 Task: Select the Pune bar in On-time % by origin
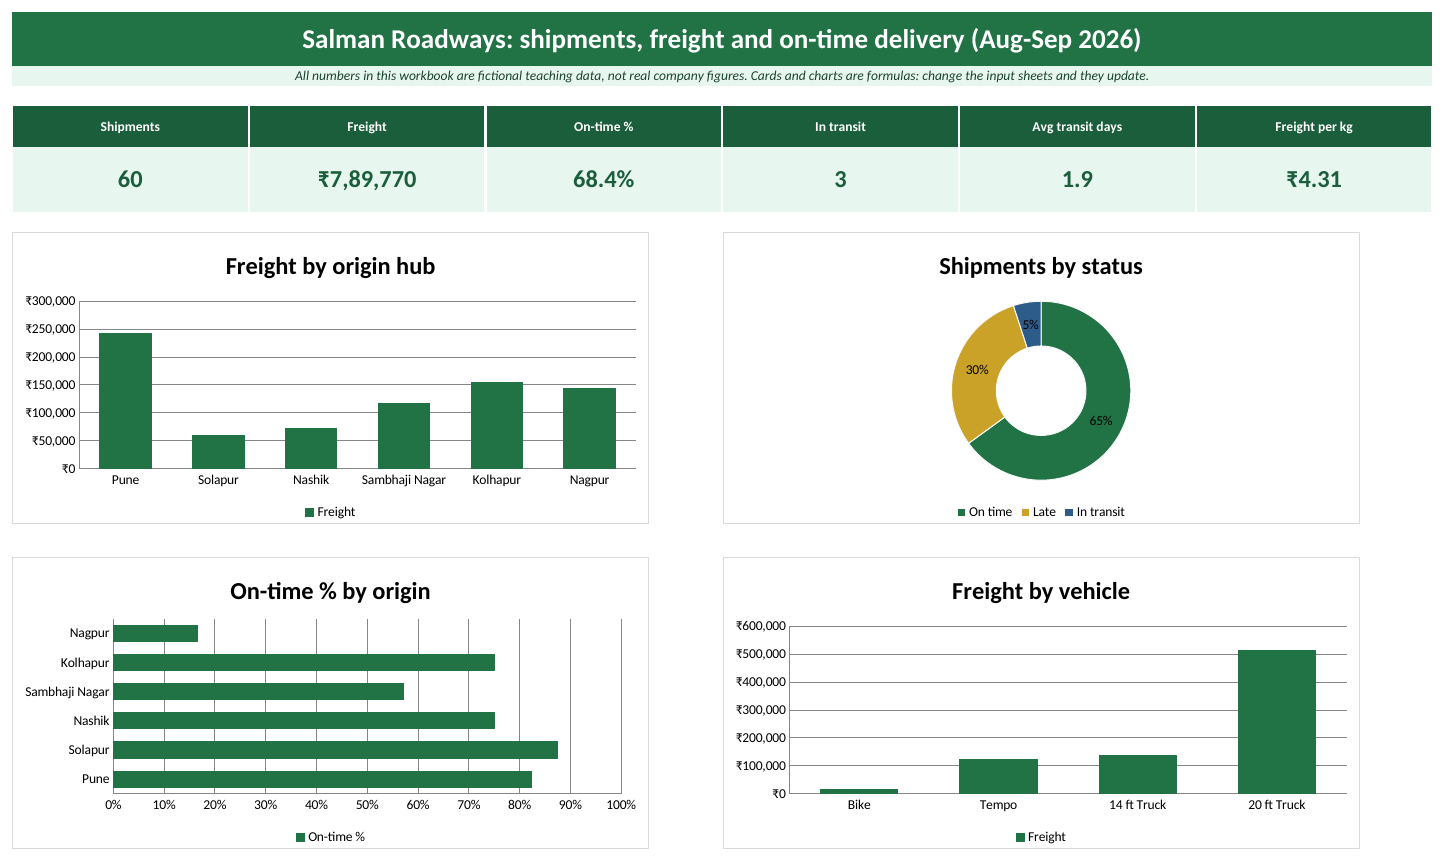tap(322, 779)
